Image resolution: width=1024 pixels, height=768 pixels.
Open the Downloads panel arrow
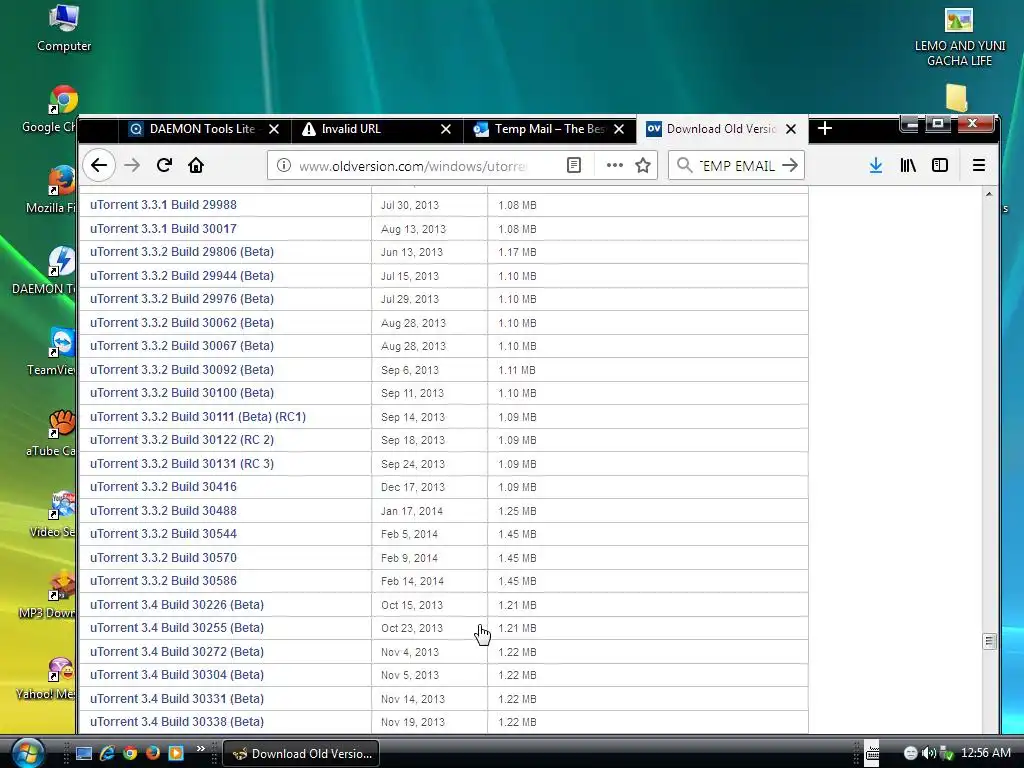(876, 165)
